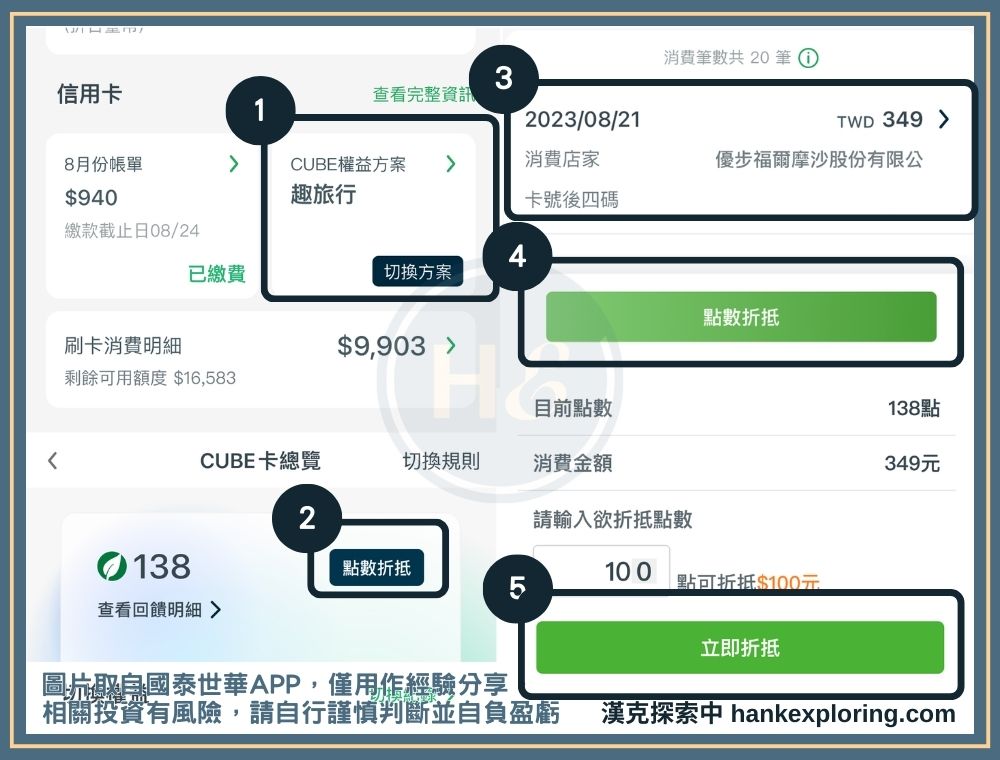Viewport: 1000px width, 760px height.
Task: Click the 目前點數 138點 row
Action: coord(737,408)
